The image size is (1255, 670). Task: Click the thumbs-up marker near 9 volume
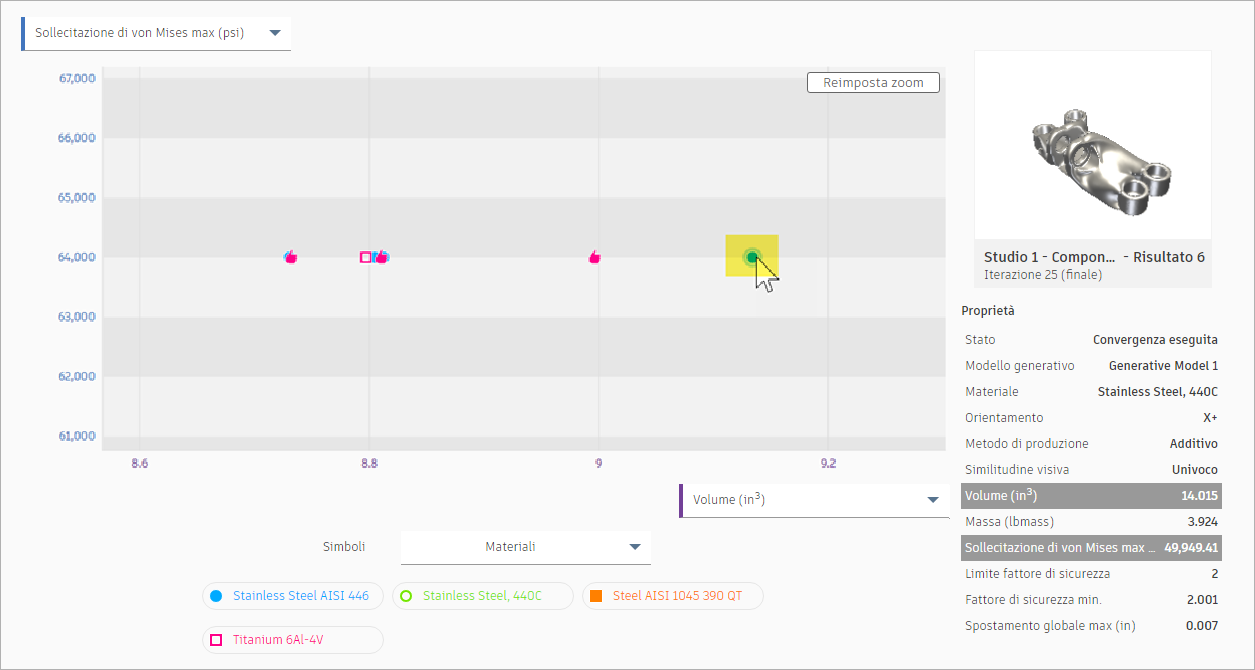click(595, 257)
